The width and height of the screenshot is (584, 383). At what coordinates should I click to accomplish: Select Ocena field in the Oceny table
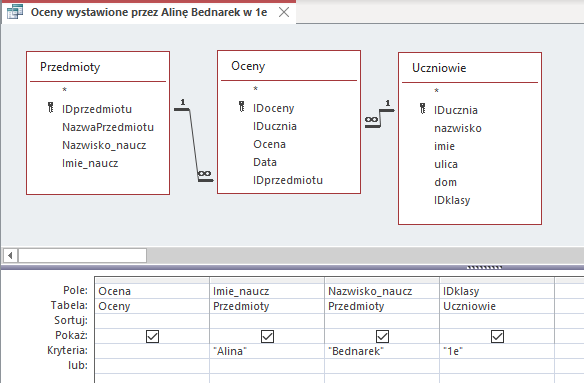click(269, 144)
